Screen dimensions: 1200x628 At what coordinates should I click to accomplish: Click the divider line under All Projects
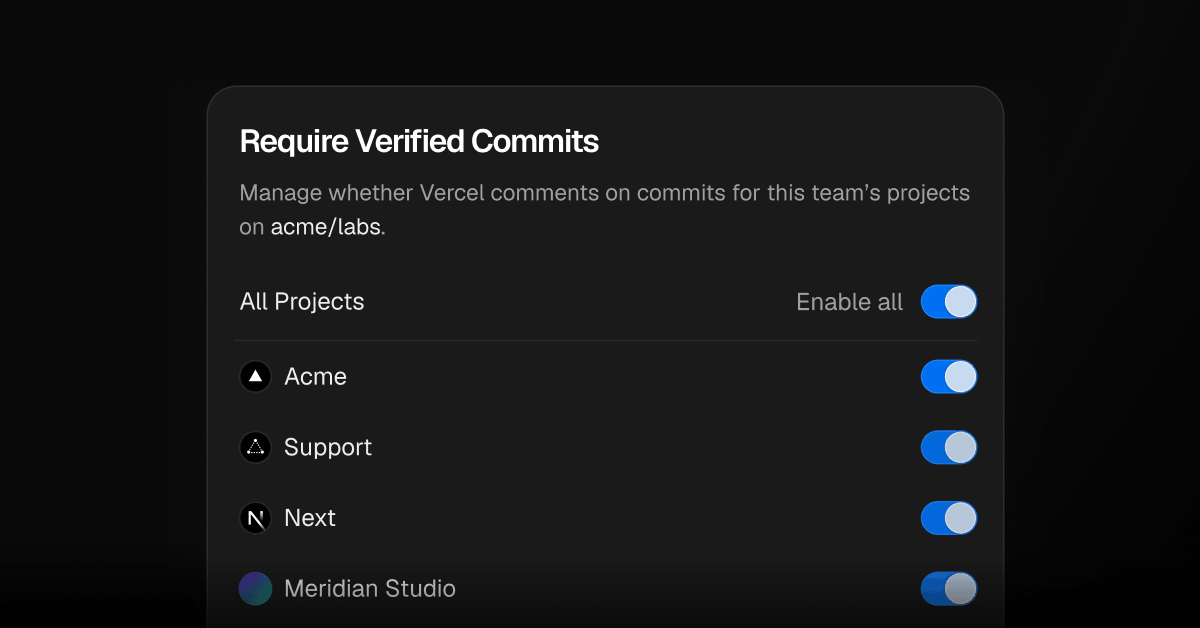point(606,341)
